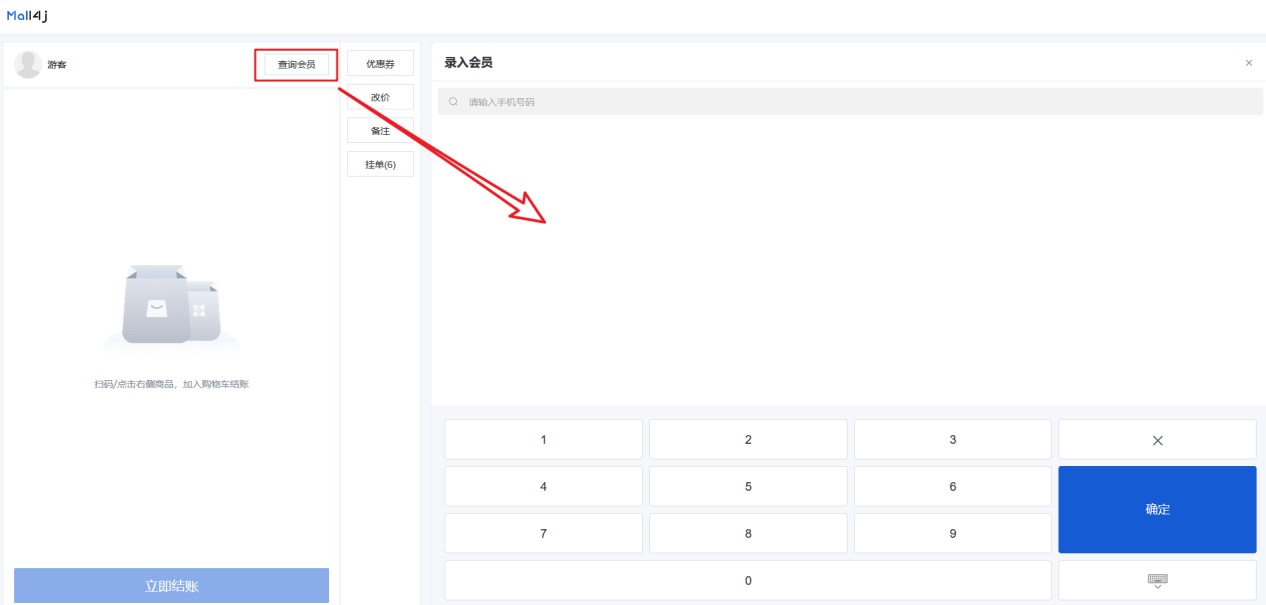This screenshot has width=1266, height=605.
Task: Click the 立即结账 checkout button
Action: 171,586
